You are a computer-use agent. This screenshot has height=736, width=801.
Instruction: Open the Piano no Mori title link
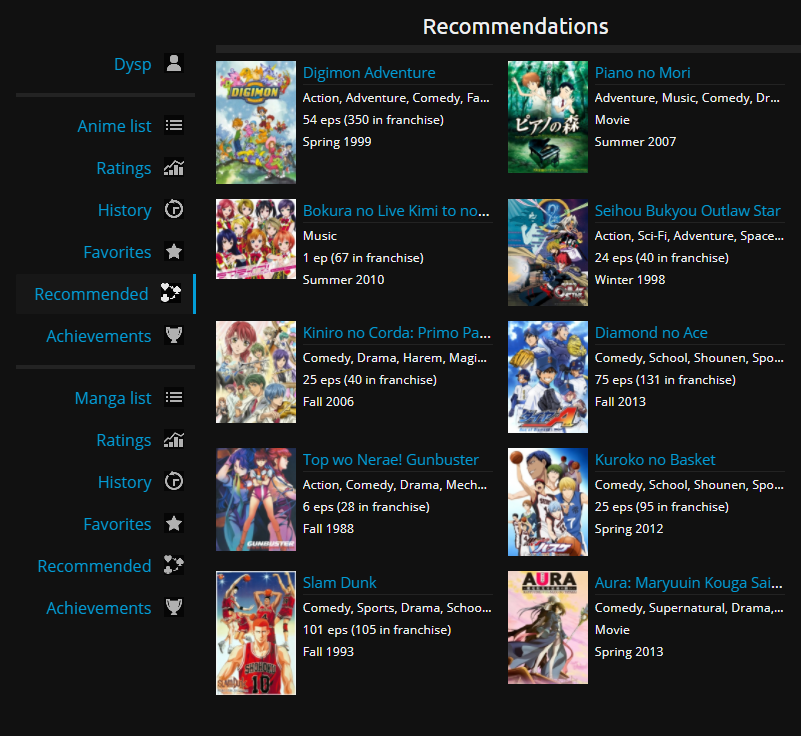click(x=642, y=73)
